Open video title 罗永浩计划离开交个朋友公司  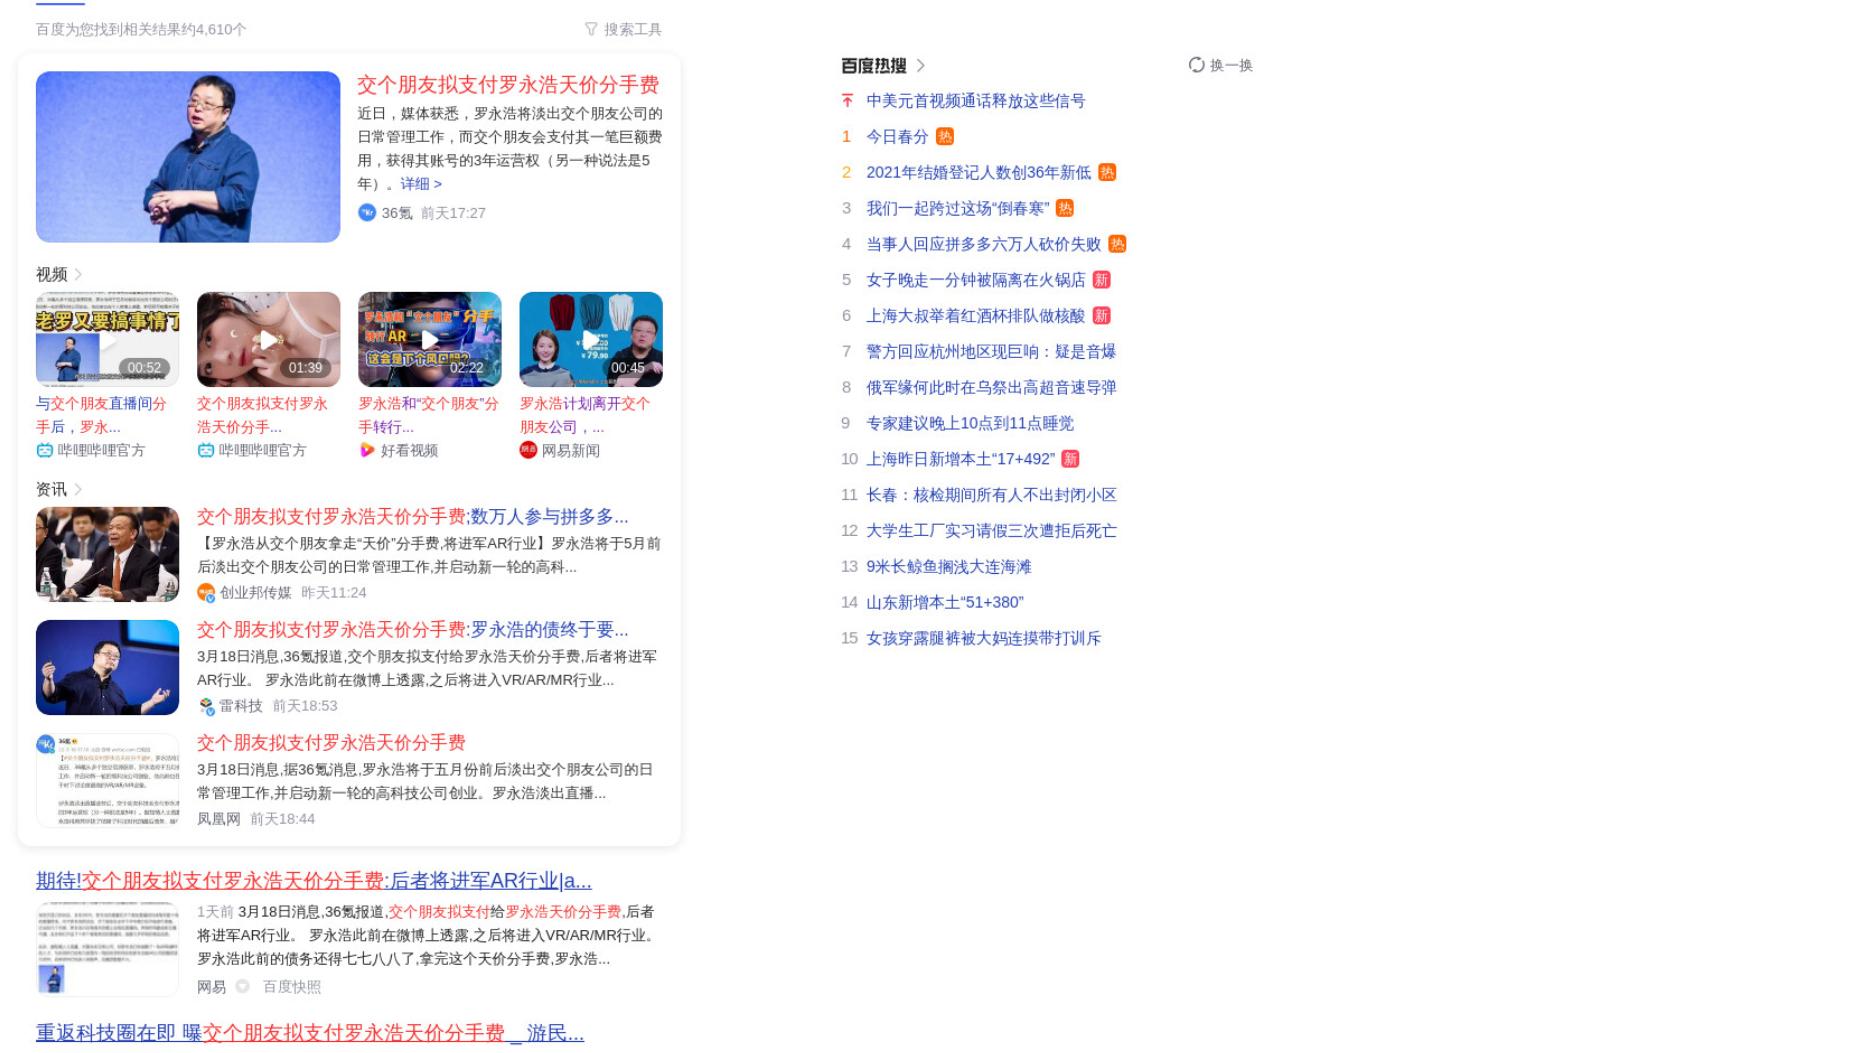click(585, 416)
